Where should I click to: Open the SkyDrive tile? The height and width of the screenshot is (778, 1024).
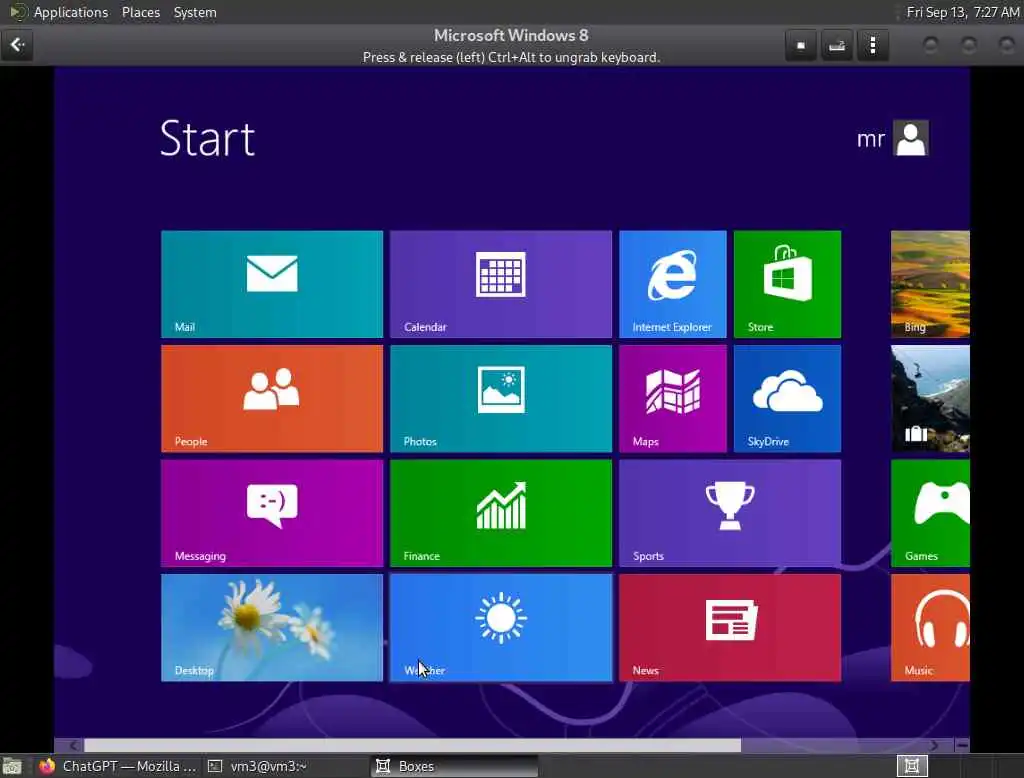pyautogui.click(x=787, y=398)
